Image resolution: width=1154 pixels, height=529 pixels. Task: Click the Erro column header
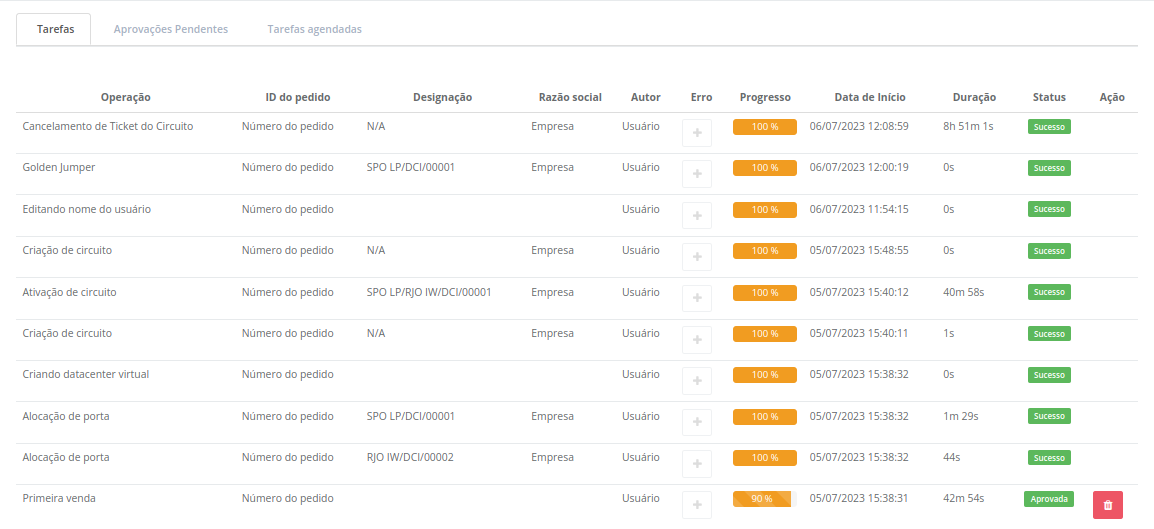[701, 97]
